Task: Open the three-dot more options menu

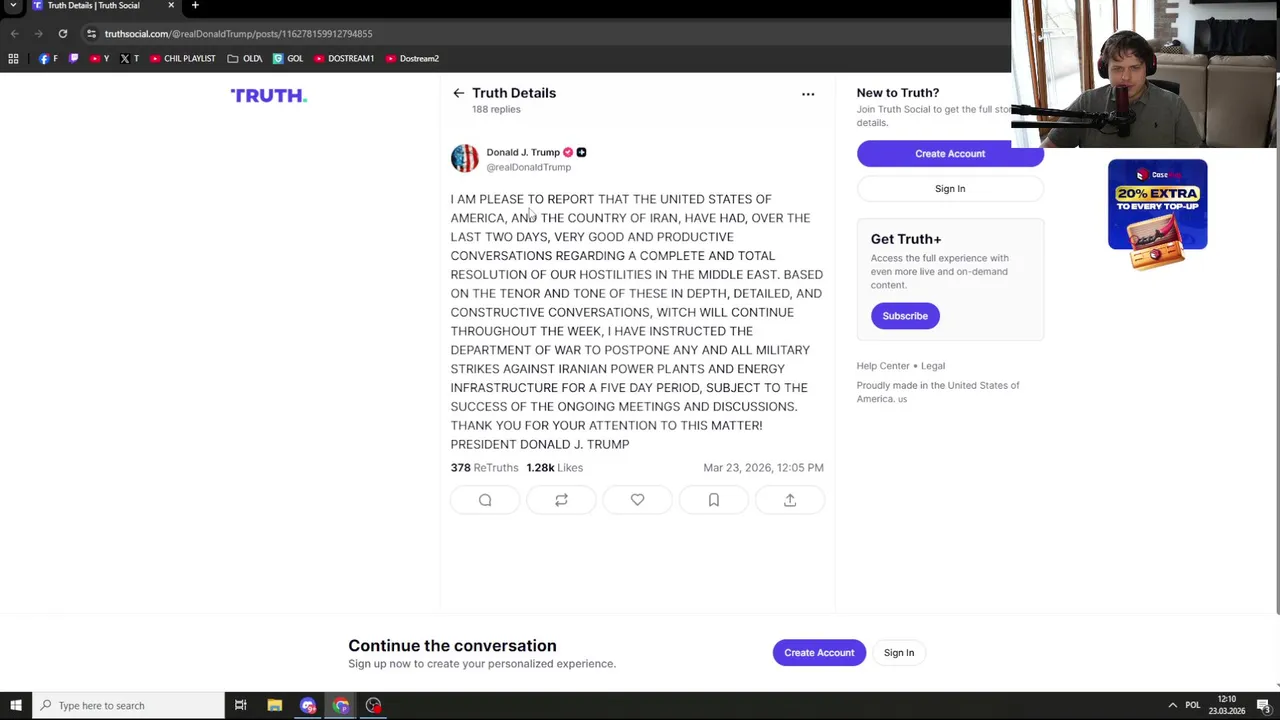Action: (x=808, y=94)
